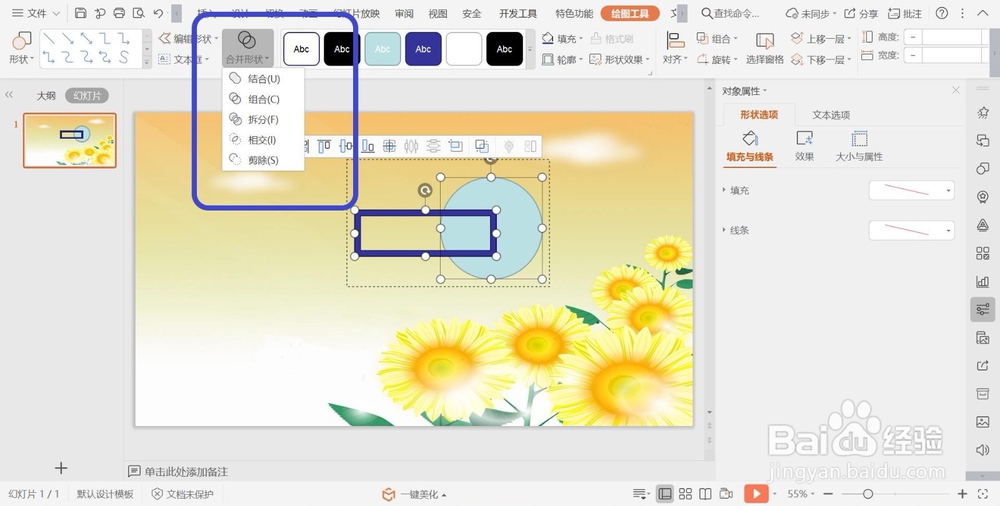Select the 大小与属性 size and properties icon
Viewport: 1000px width, 506px height.
[x=859, y=146]
